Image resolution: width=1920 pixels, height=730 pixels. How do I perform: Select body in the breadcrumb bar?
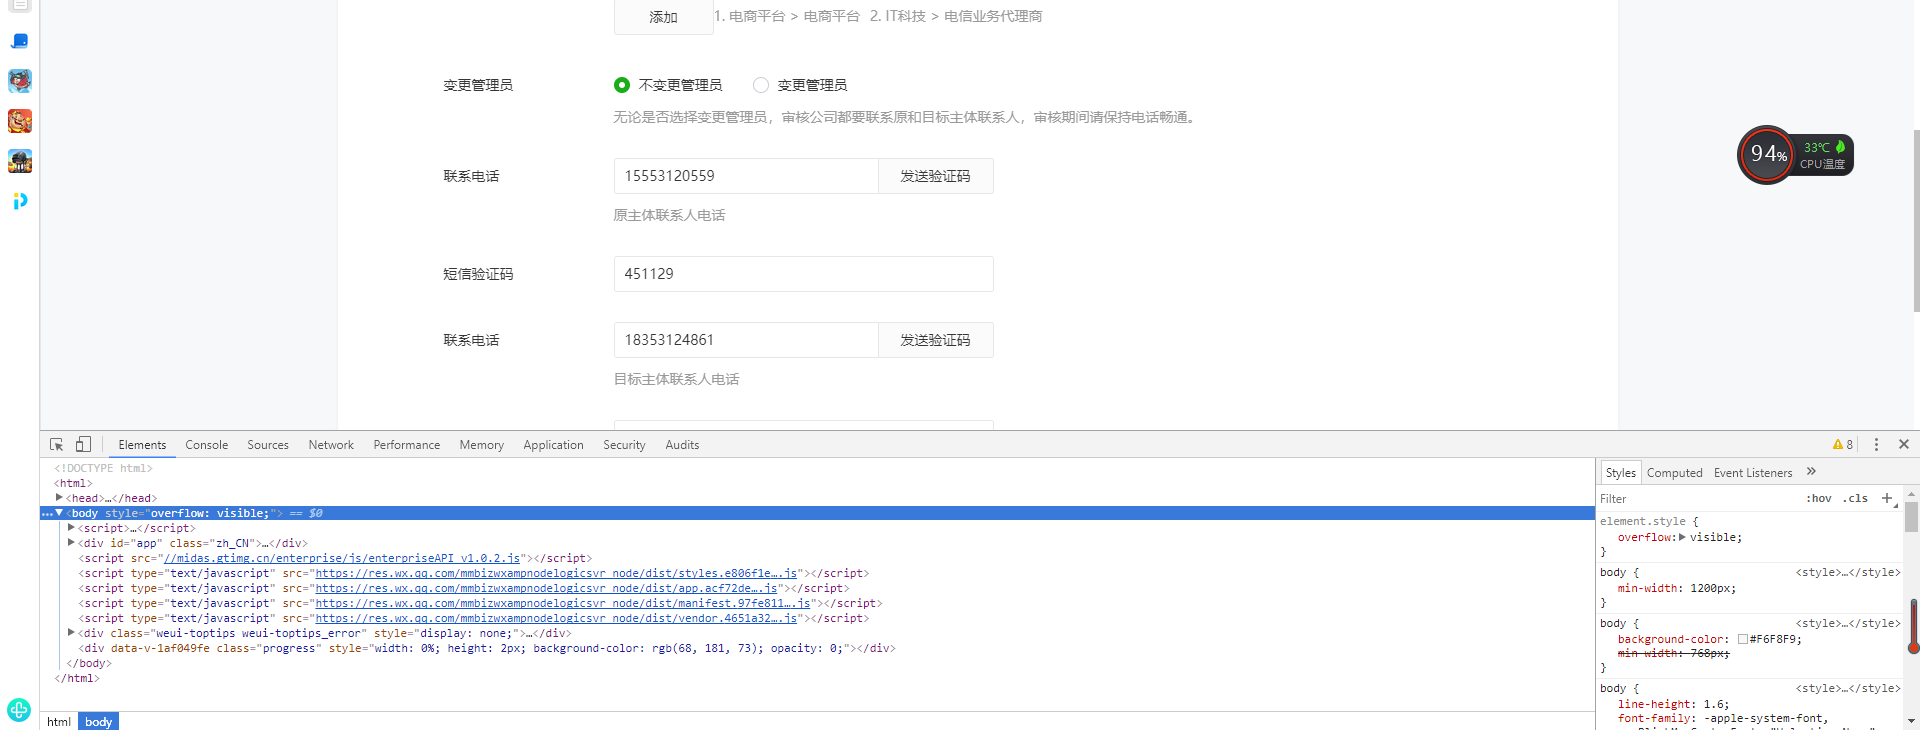pos(98,721)
